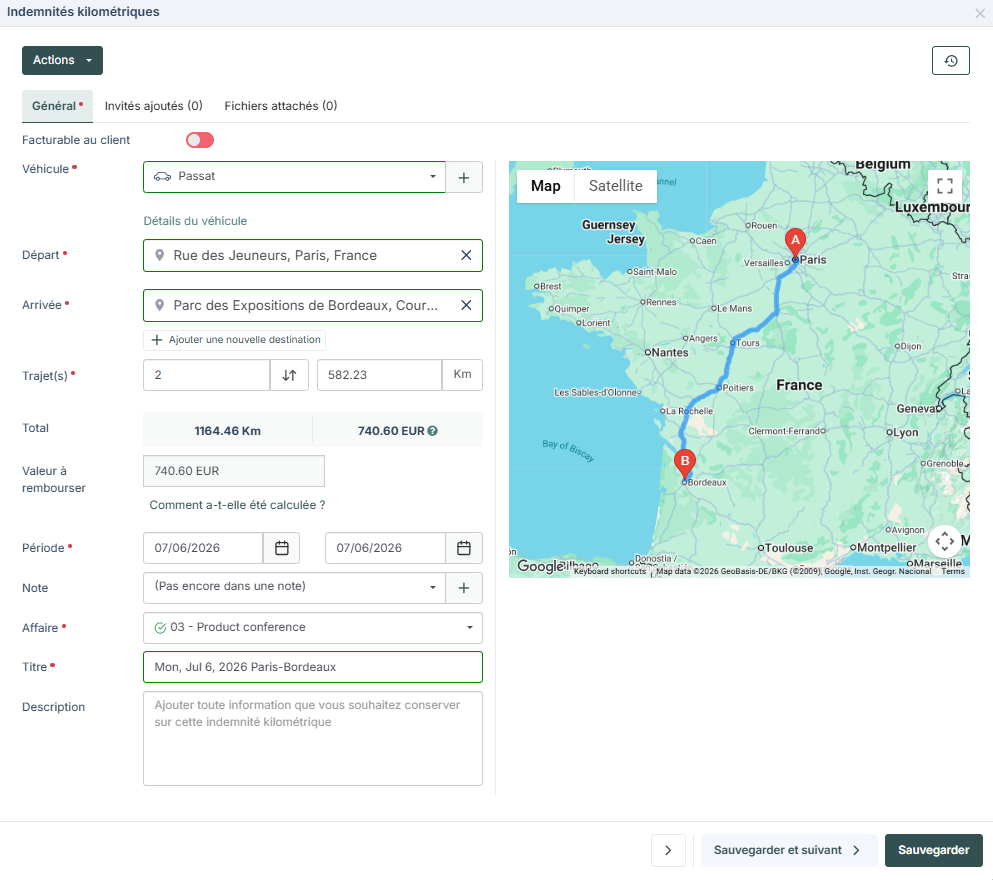The width and height of the screenshot is (993, 880).
Task: Open the Fichiers attachés (0) tab
Action: (x=281, y=106)
